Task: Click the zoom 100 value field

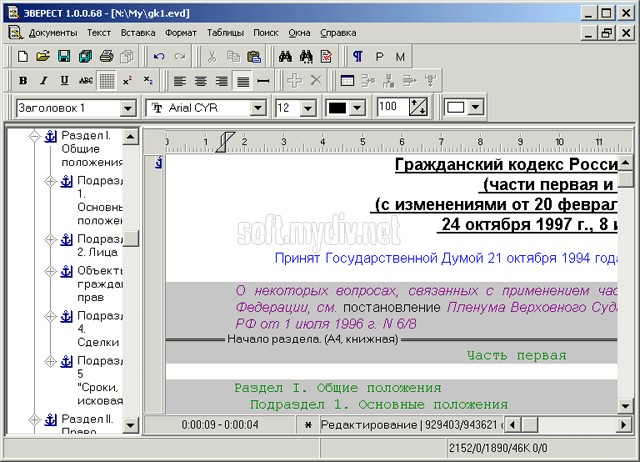Action: point(392,107)
